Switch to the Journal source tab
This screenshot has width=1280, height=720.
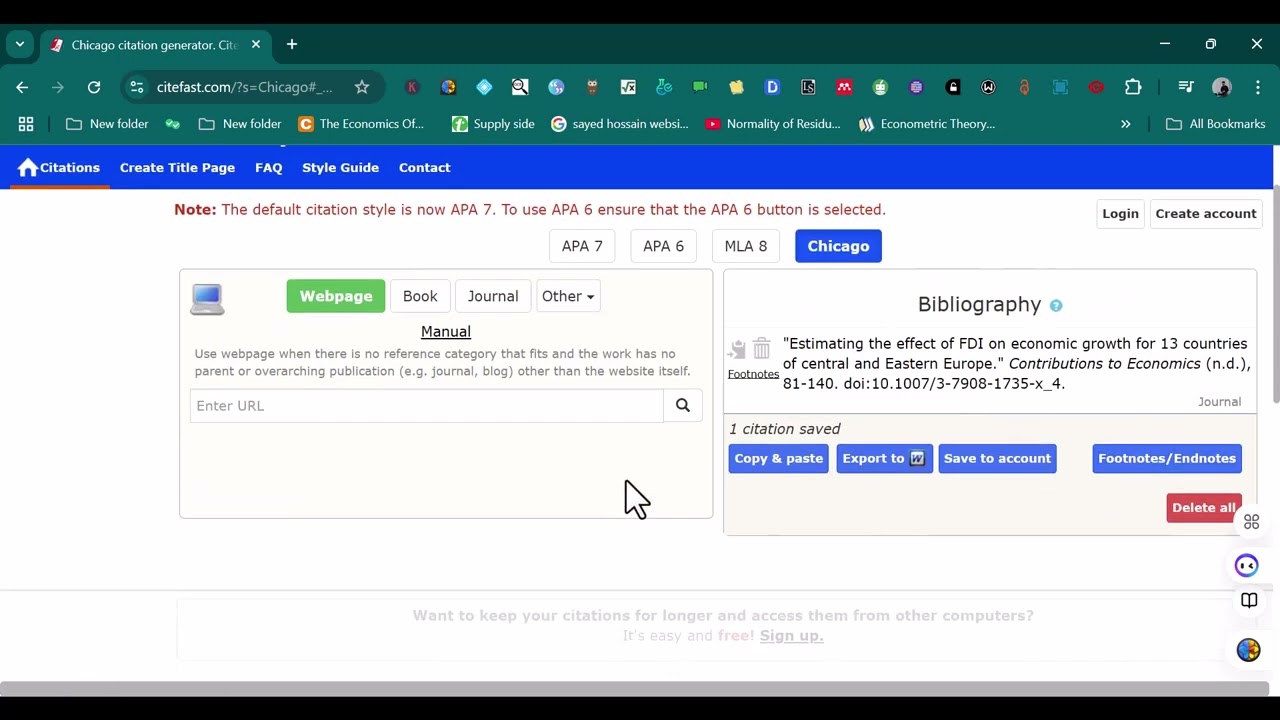(493, 296)
